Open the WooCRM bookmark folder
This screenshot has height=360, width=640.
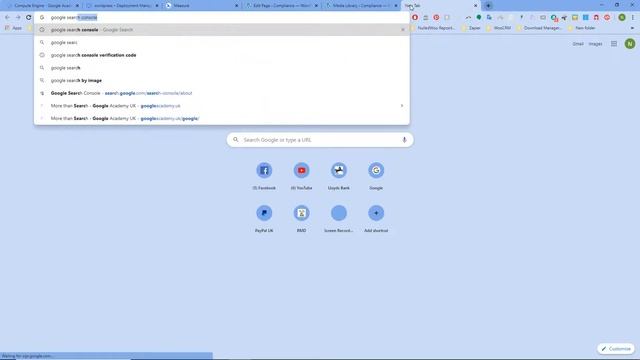click(499, 28)
